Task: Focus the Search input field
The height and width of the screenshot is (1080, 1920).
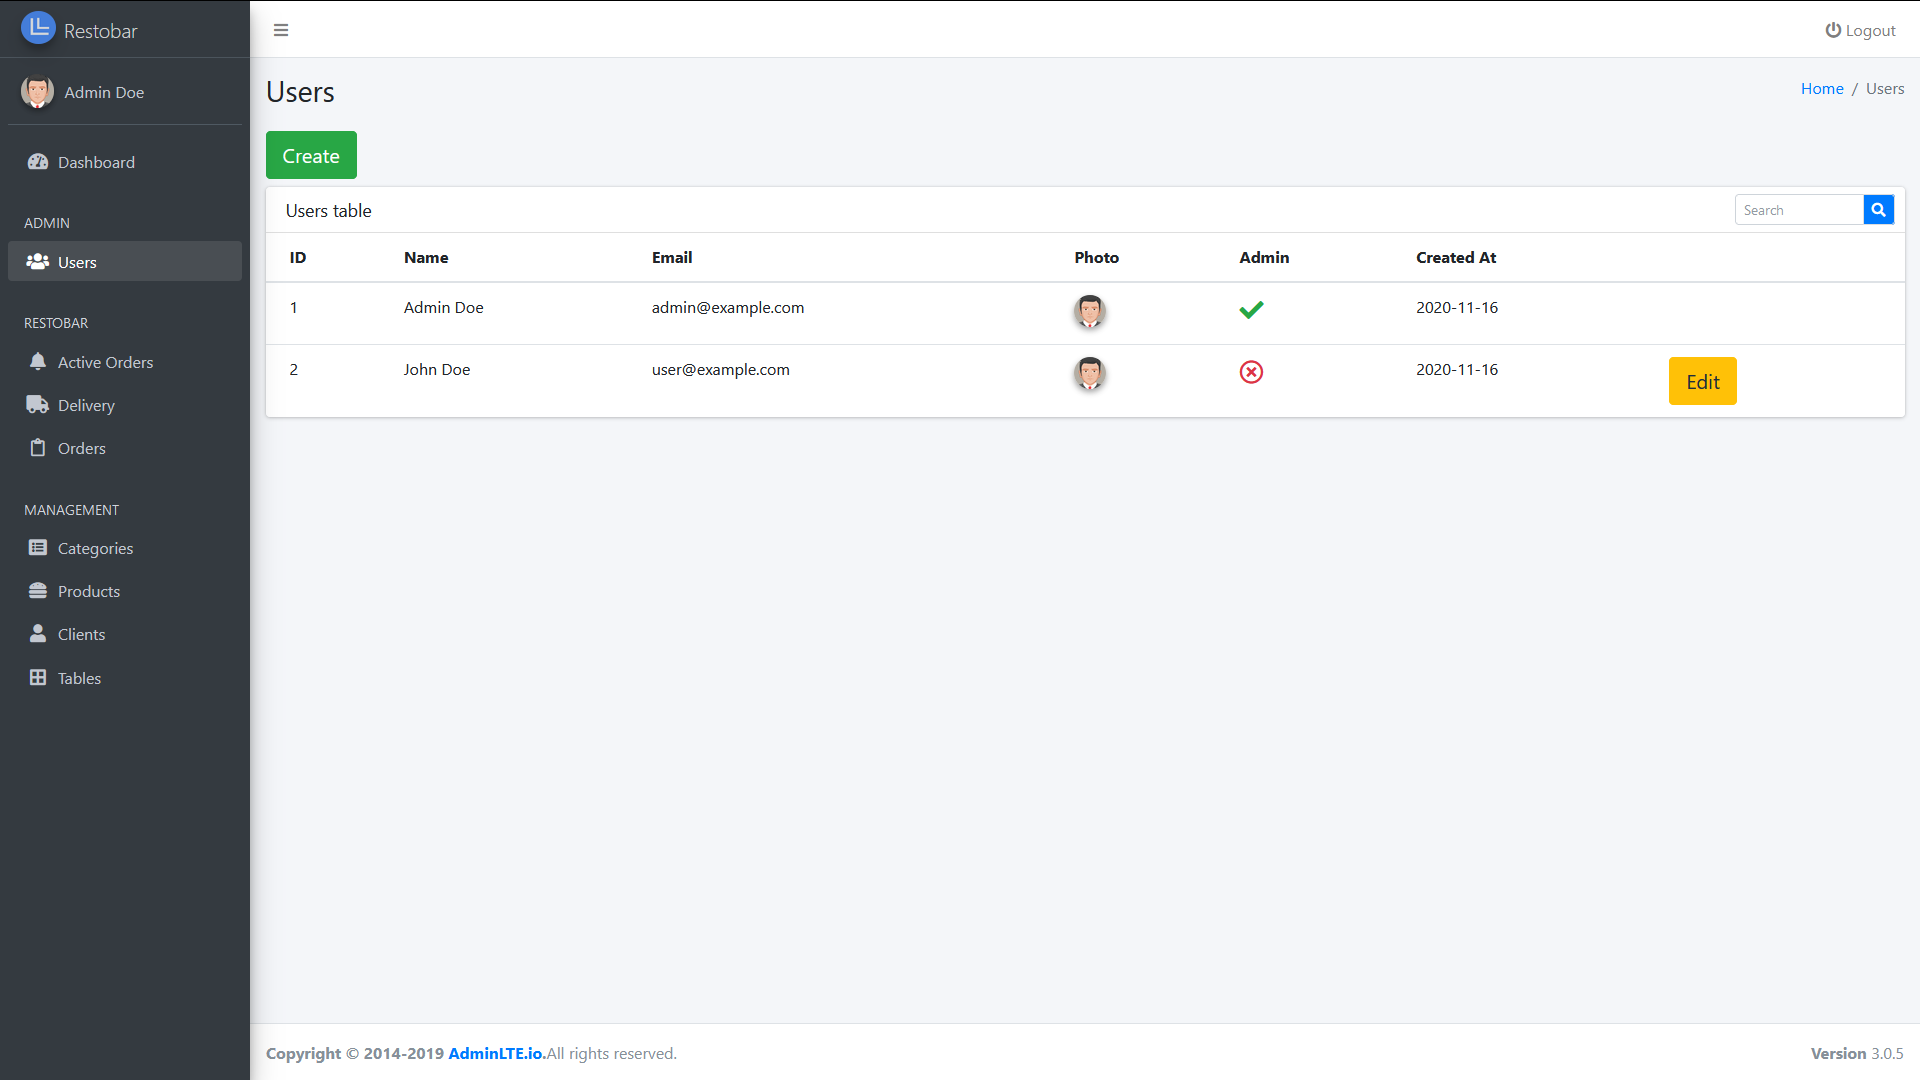Action: [1798, 210]
